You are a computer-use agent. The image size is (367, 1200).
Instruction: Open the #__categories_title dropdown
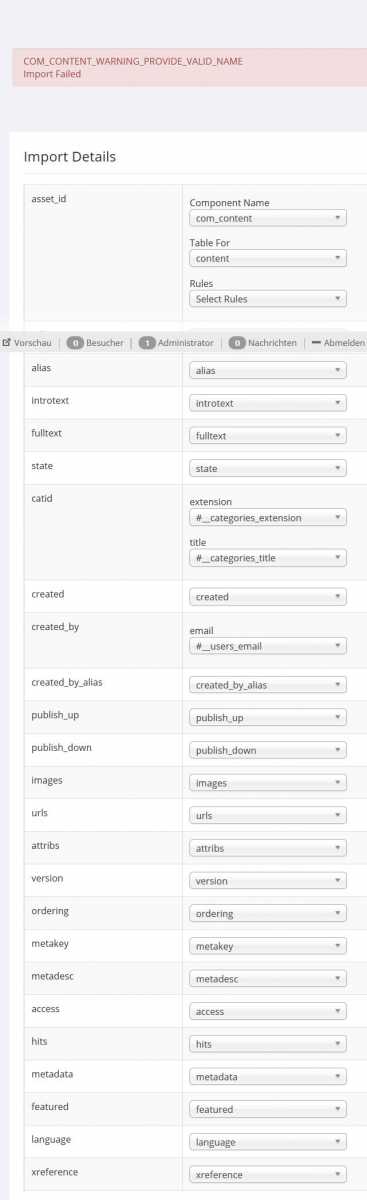[x=268, y=558]
